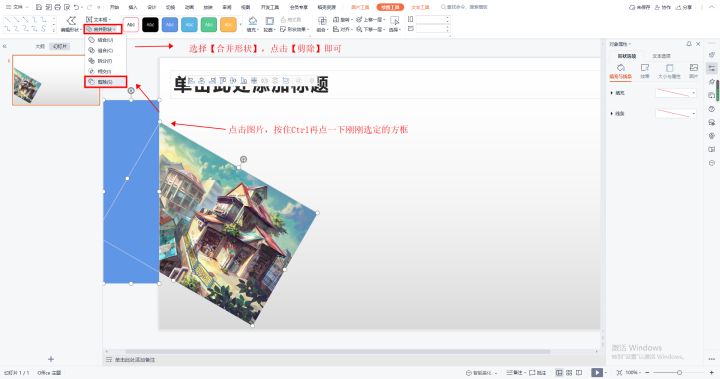Start slideshow with the play button
The width and height of the screenshot is (720, 379).
click(x=596, y=373)
